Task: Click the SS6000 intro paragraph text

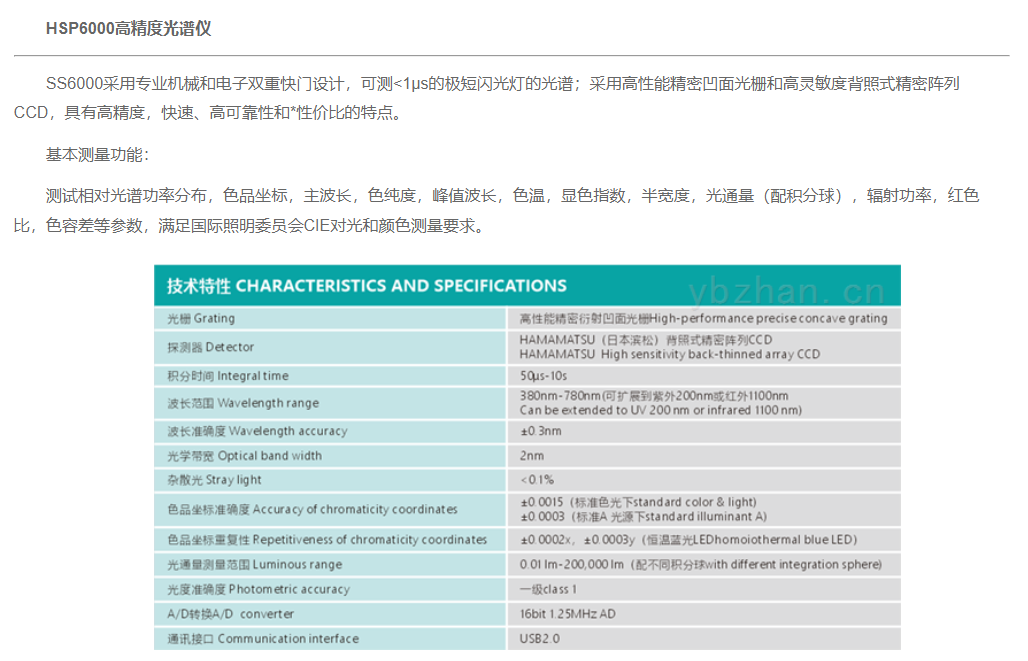Action: click(x=500, y=98)
